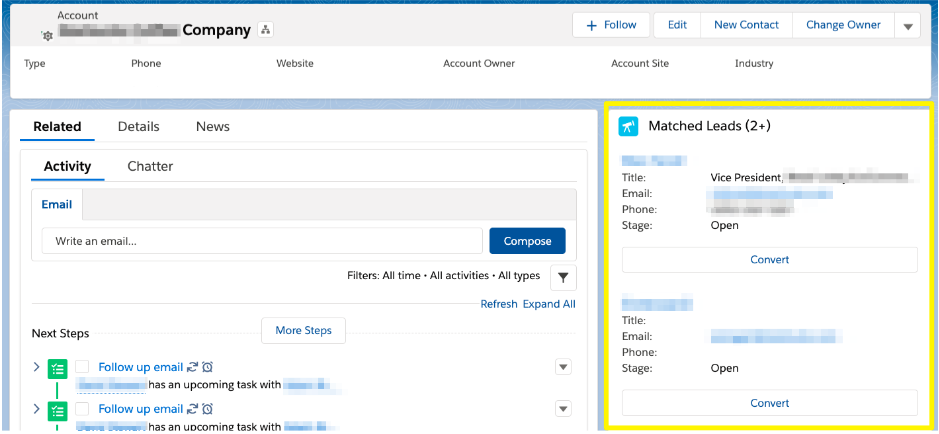939x434 pixels.
Task: Click the Filters: All time summary text
Action: (444, 276)
